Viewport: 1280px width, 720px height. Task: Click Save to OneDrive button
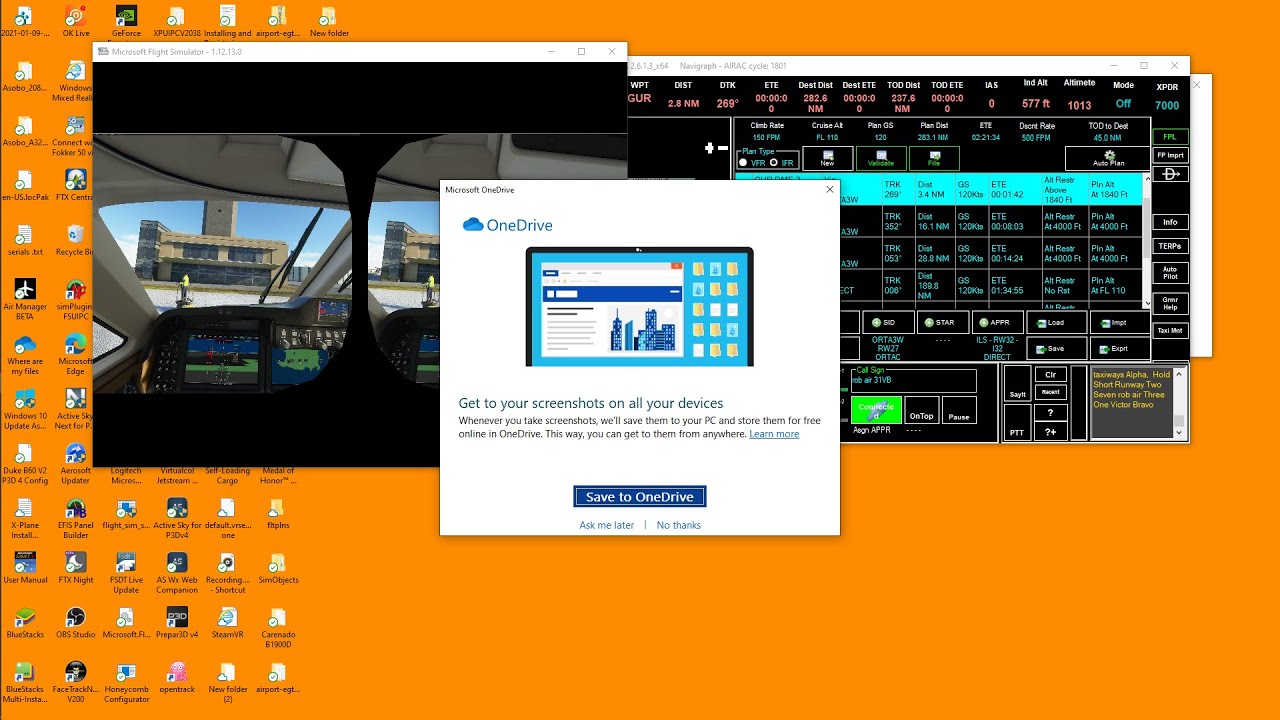pyautogui.click(x=640, y=497)
